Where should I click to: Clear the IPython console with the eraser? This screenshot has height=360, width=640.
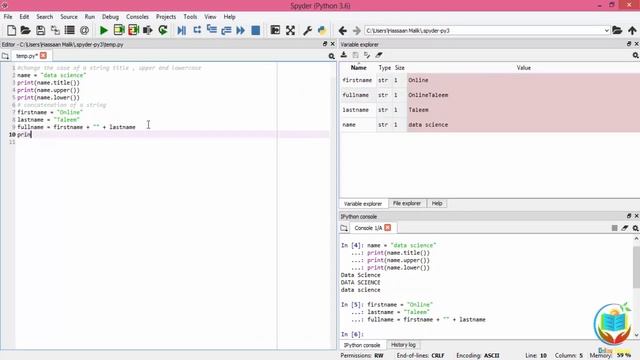(x=625, y=228)
